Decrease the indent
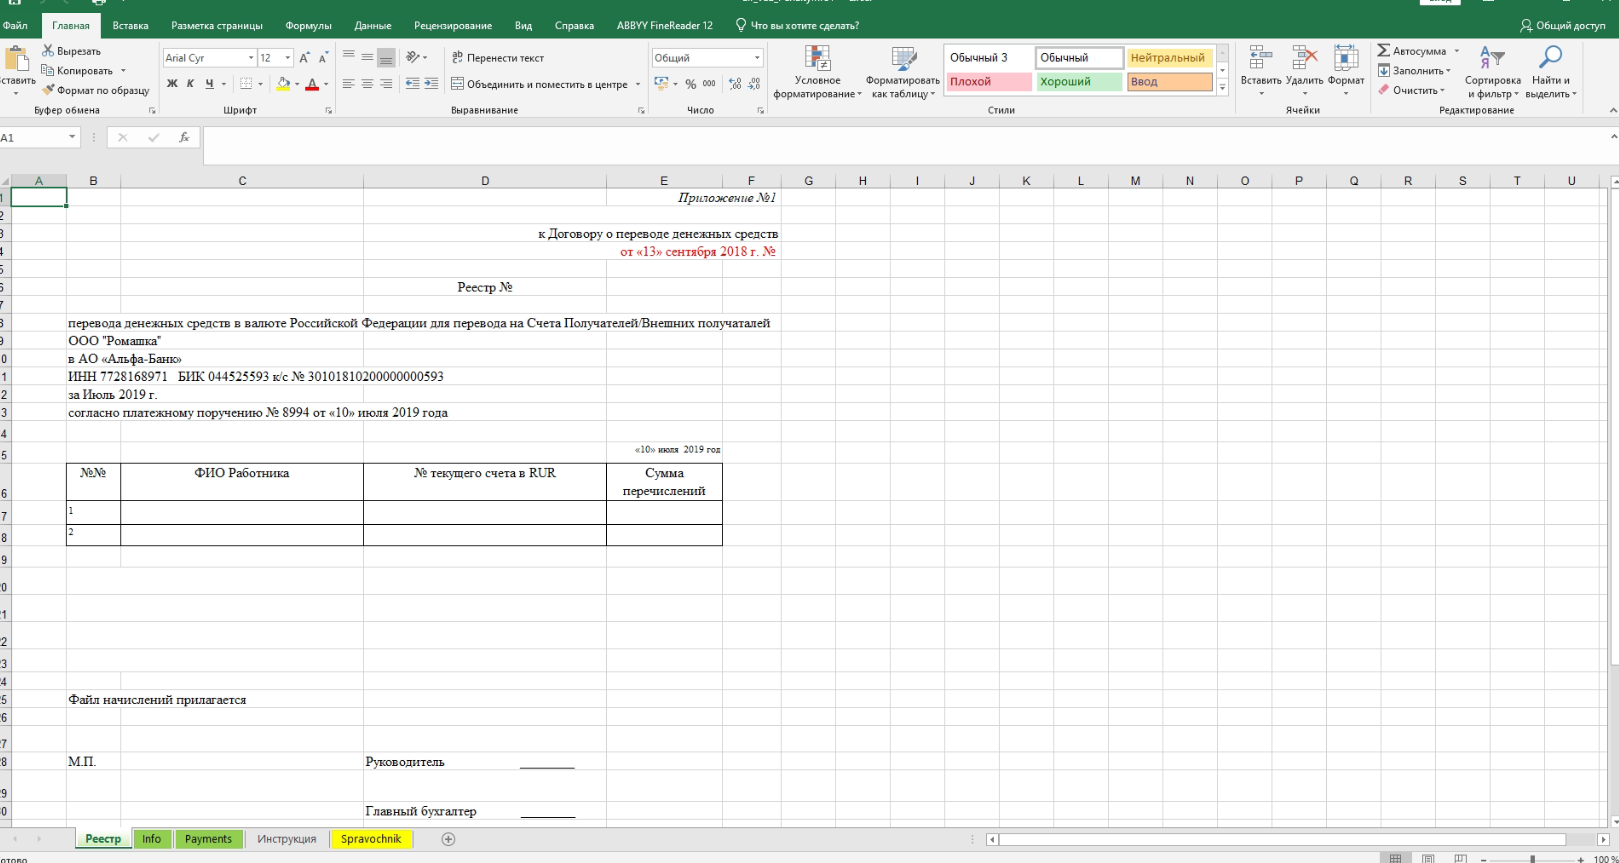Image resolution: width=1619 pixels, height=863 pixels. [x=412, y=84]
